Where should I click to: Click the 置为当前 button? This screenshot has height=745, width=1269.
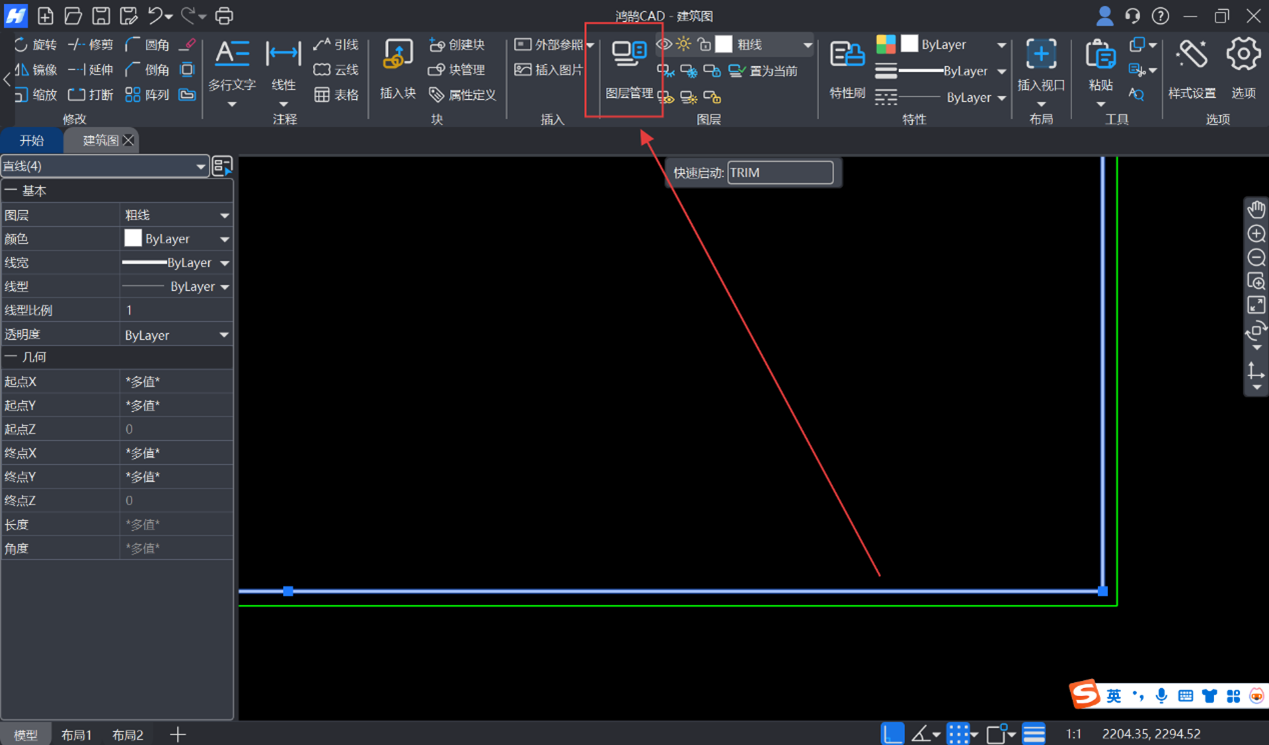(763, 71)
